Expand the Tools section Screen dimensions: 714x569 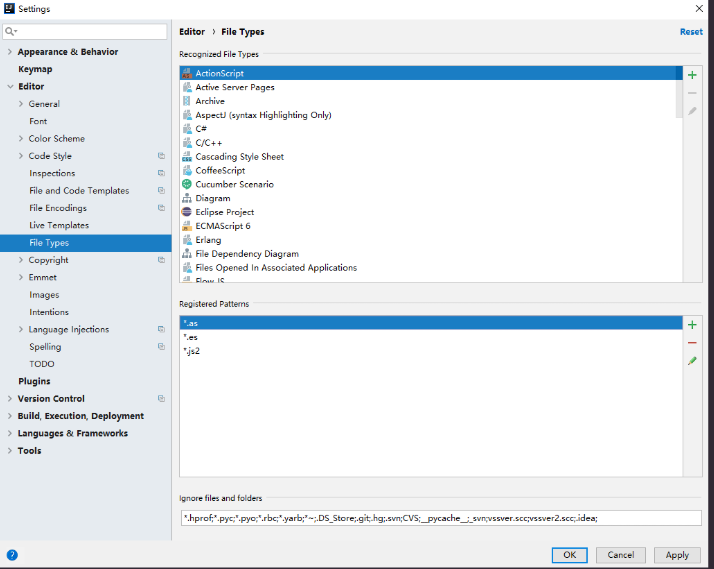click(10, 450)
